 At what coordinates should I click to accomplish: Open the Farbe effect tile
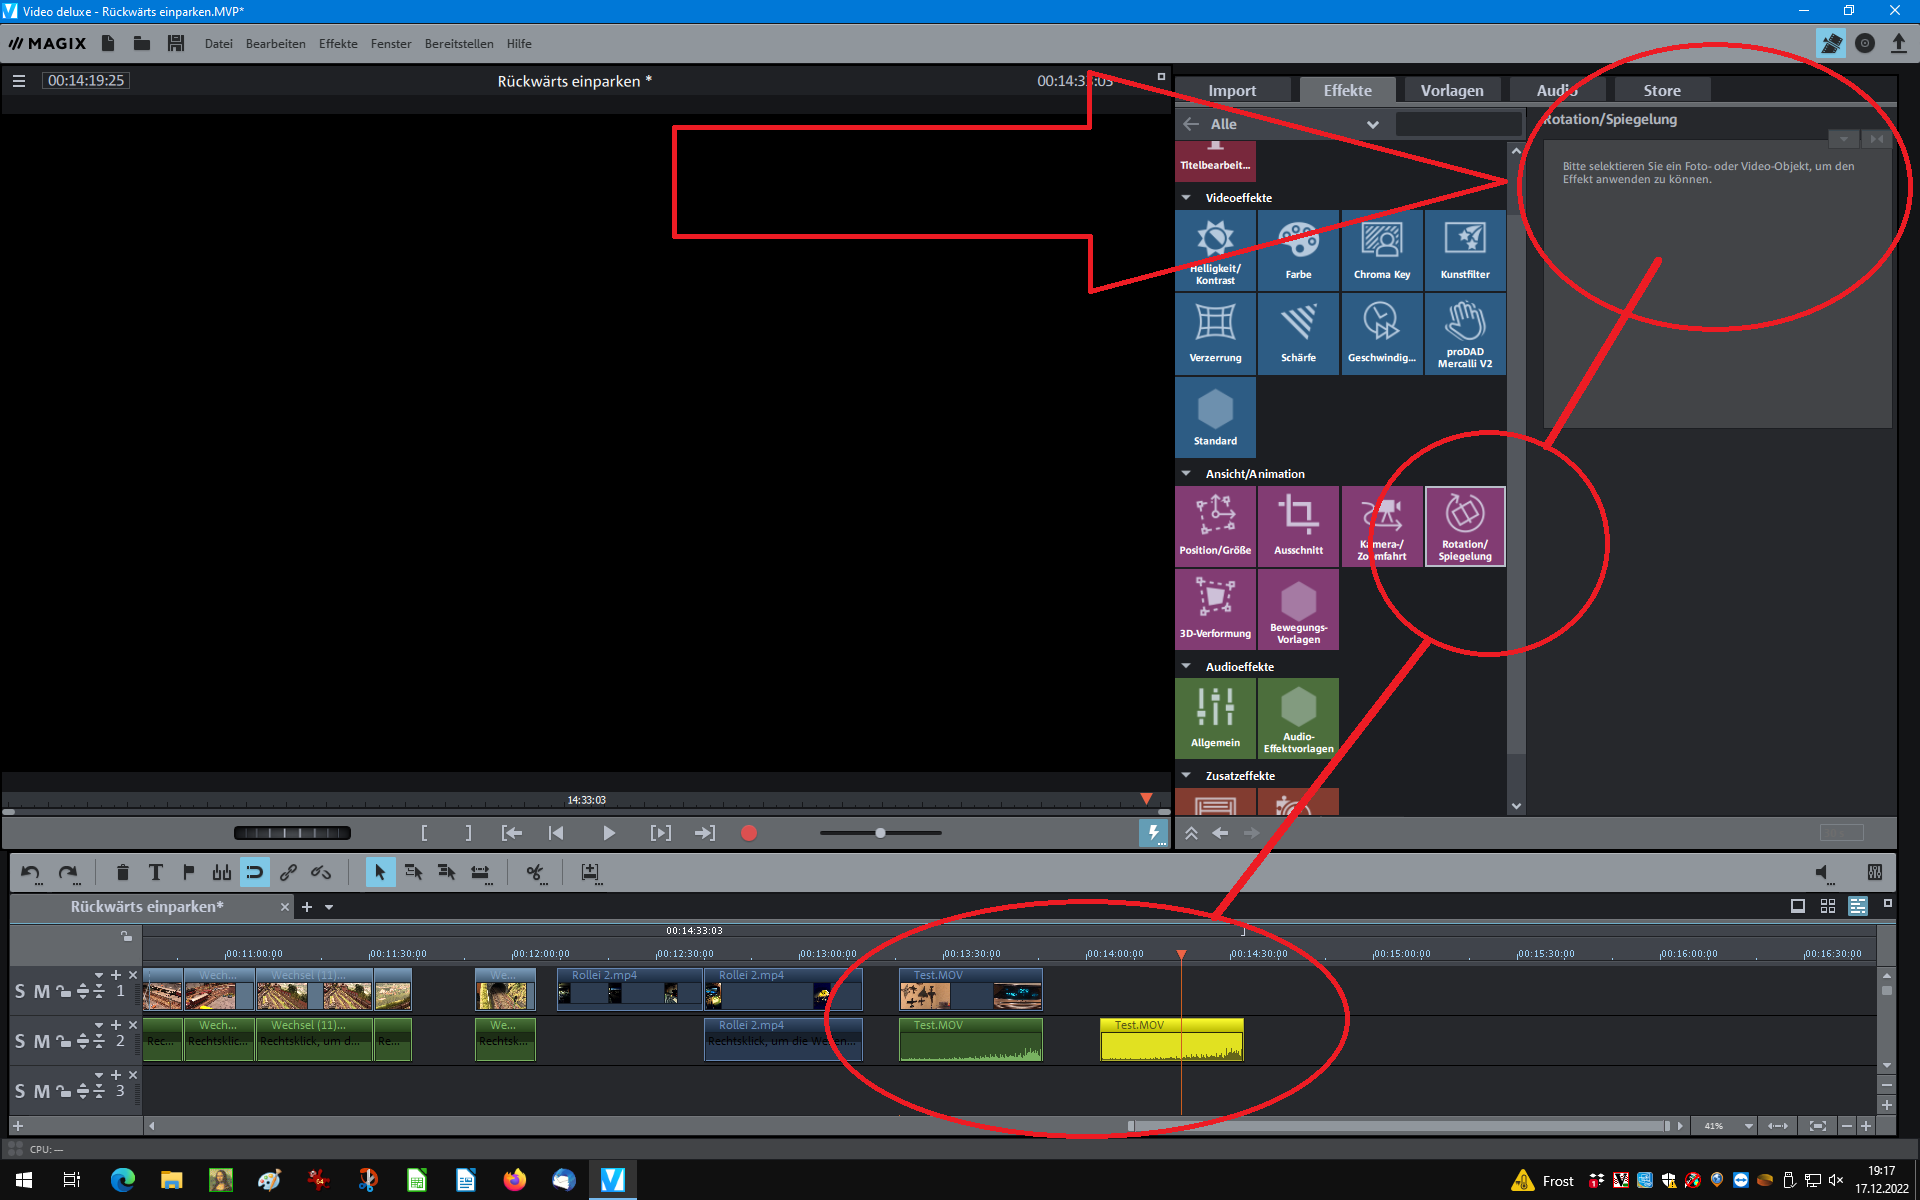(x=1298, y=251)
